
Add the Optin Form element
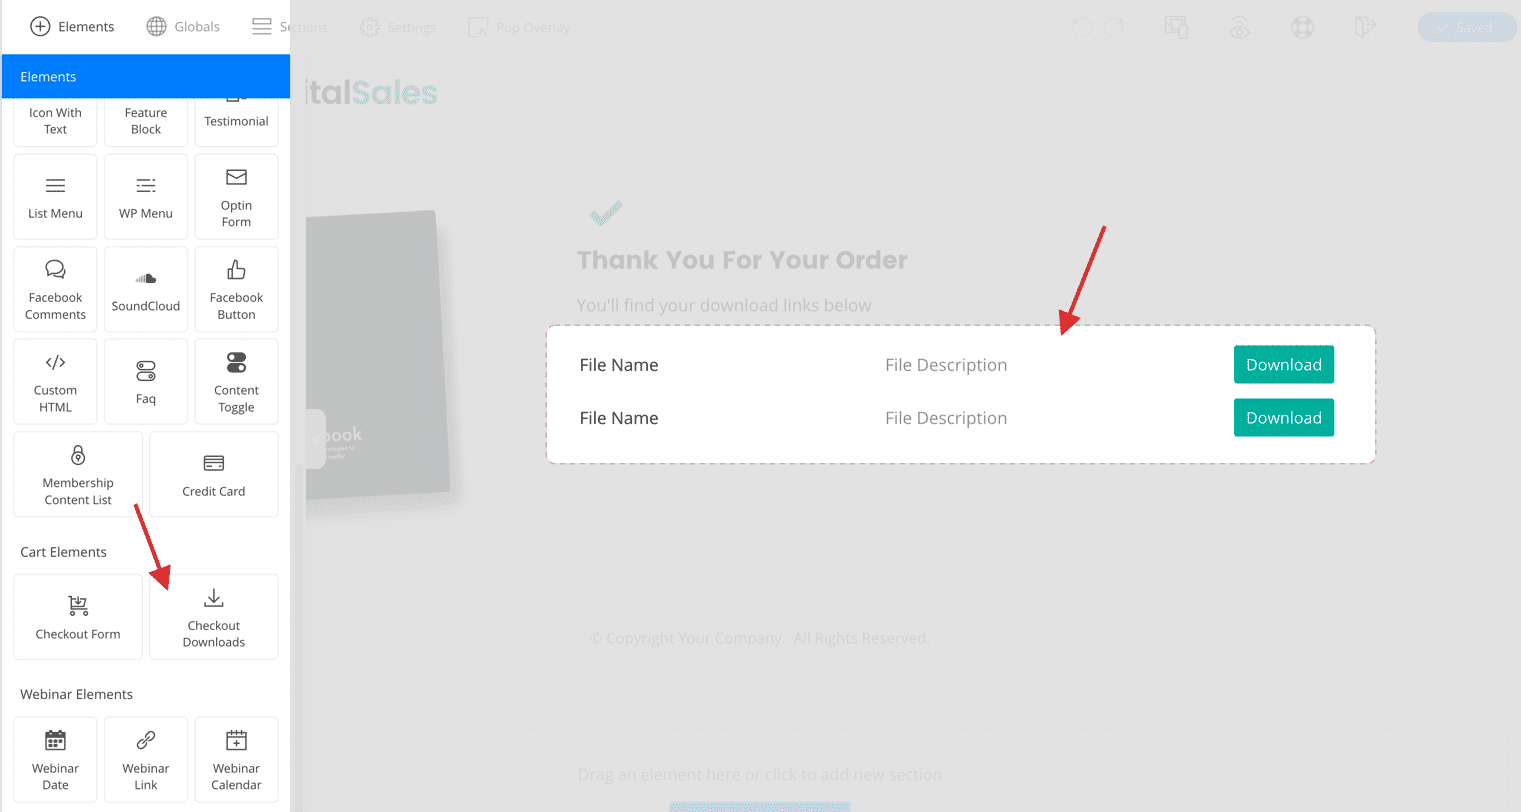236,197
